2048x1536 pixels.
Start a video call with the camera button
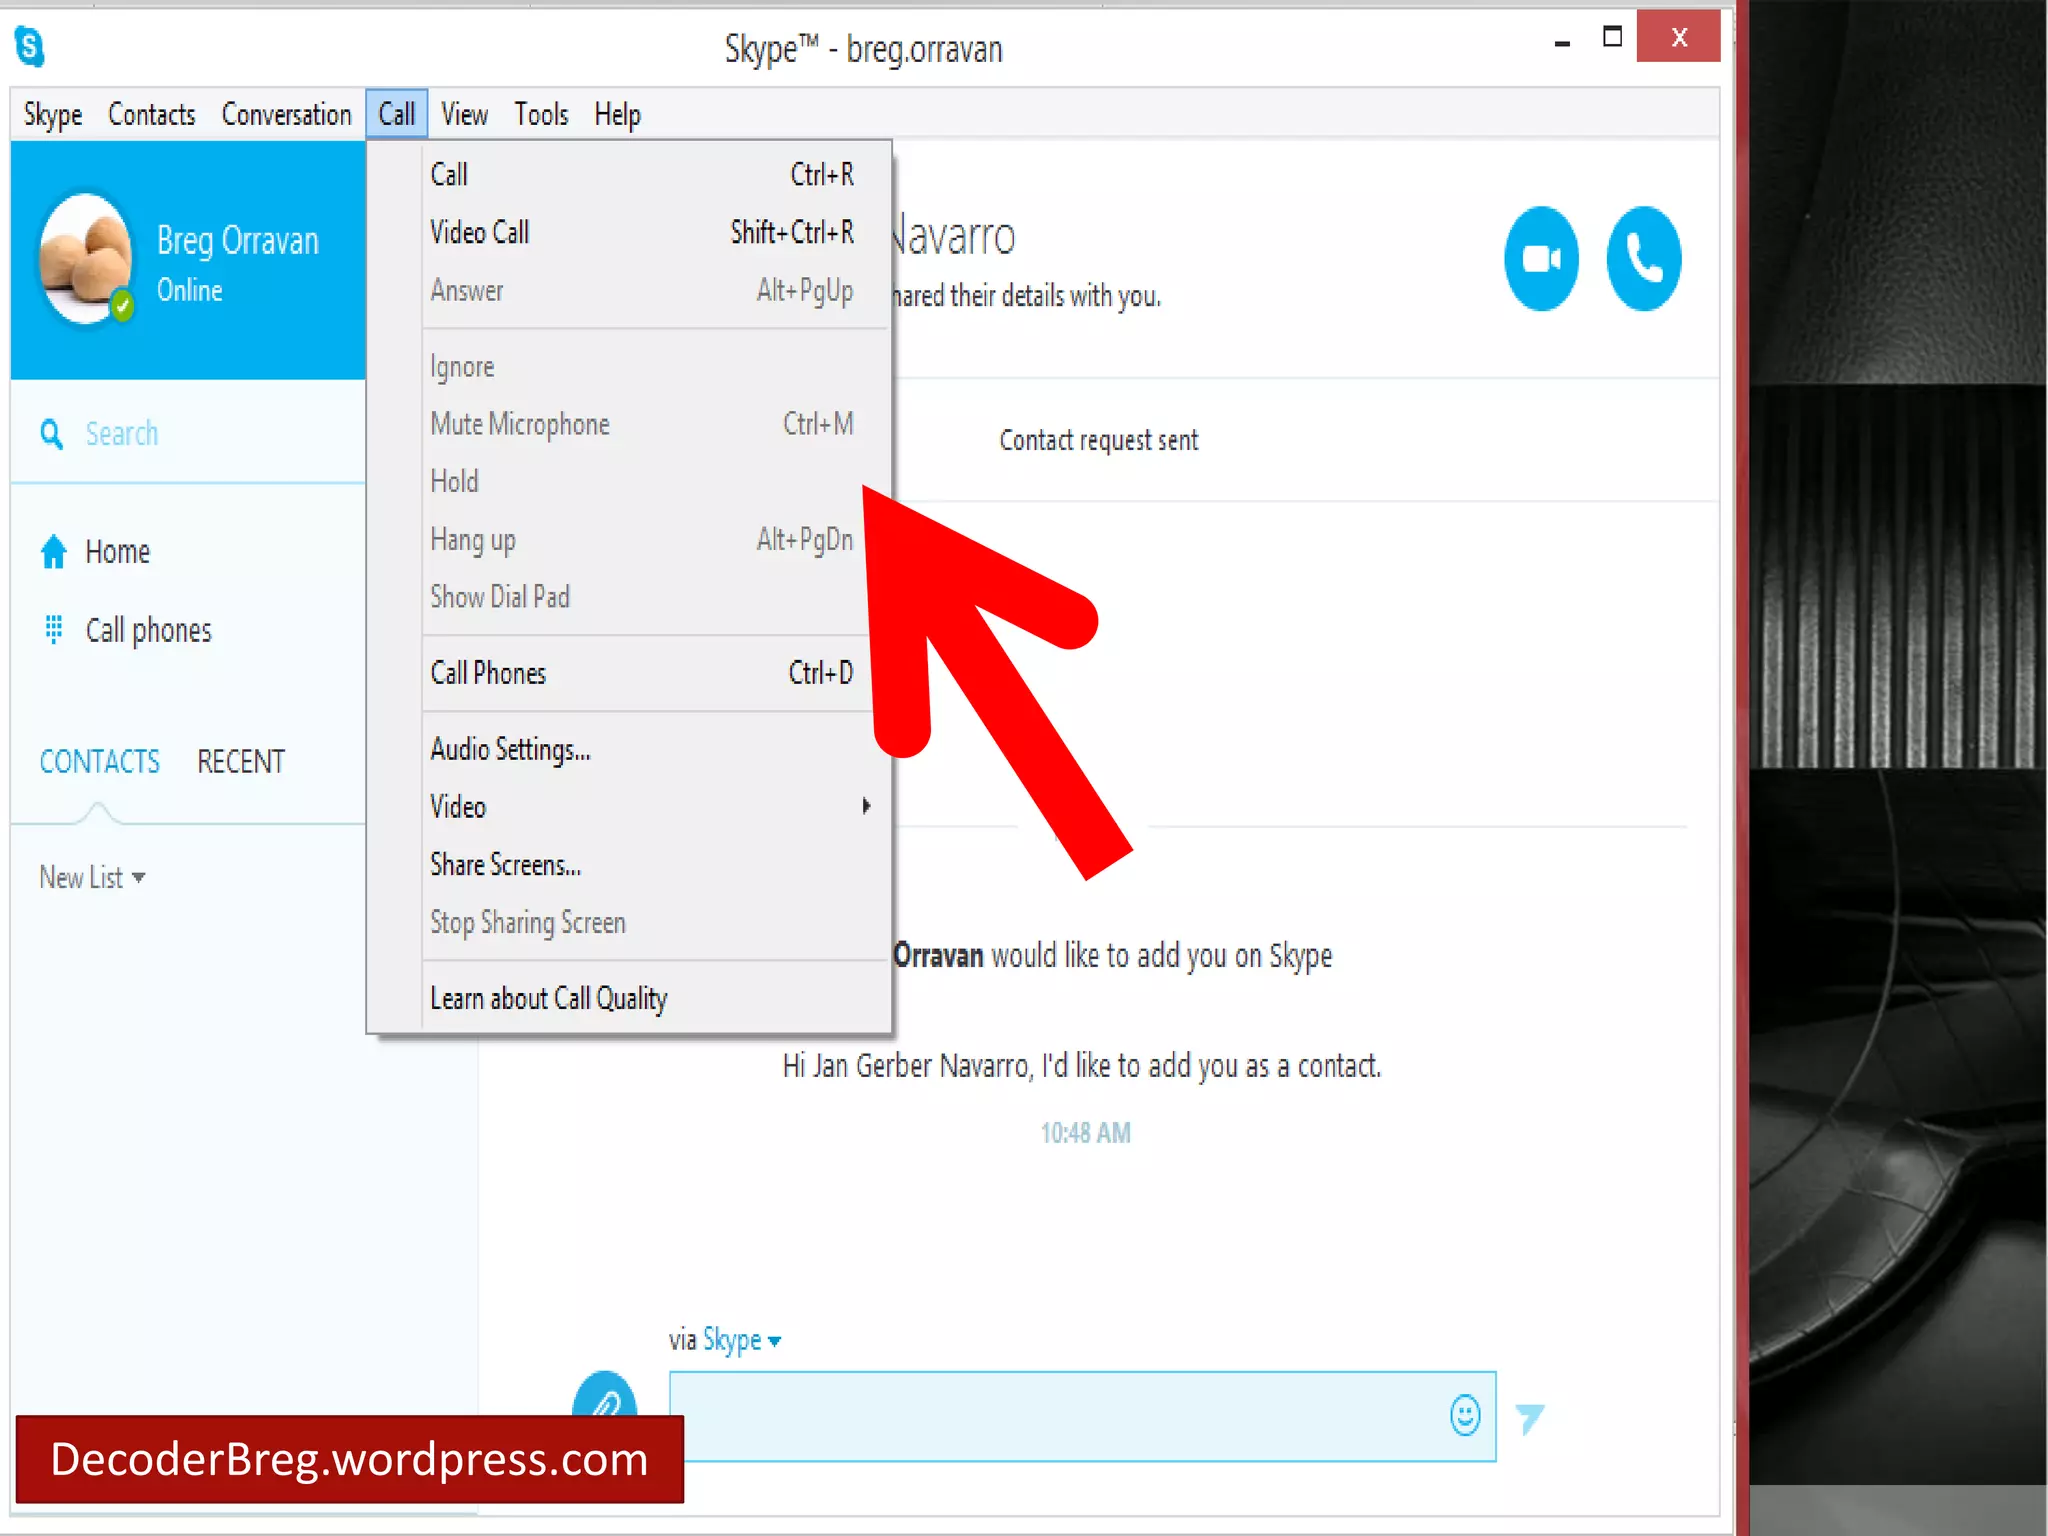point(1541,259)
